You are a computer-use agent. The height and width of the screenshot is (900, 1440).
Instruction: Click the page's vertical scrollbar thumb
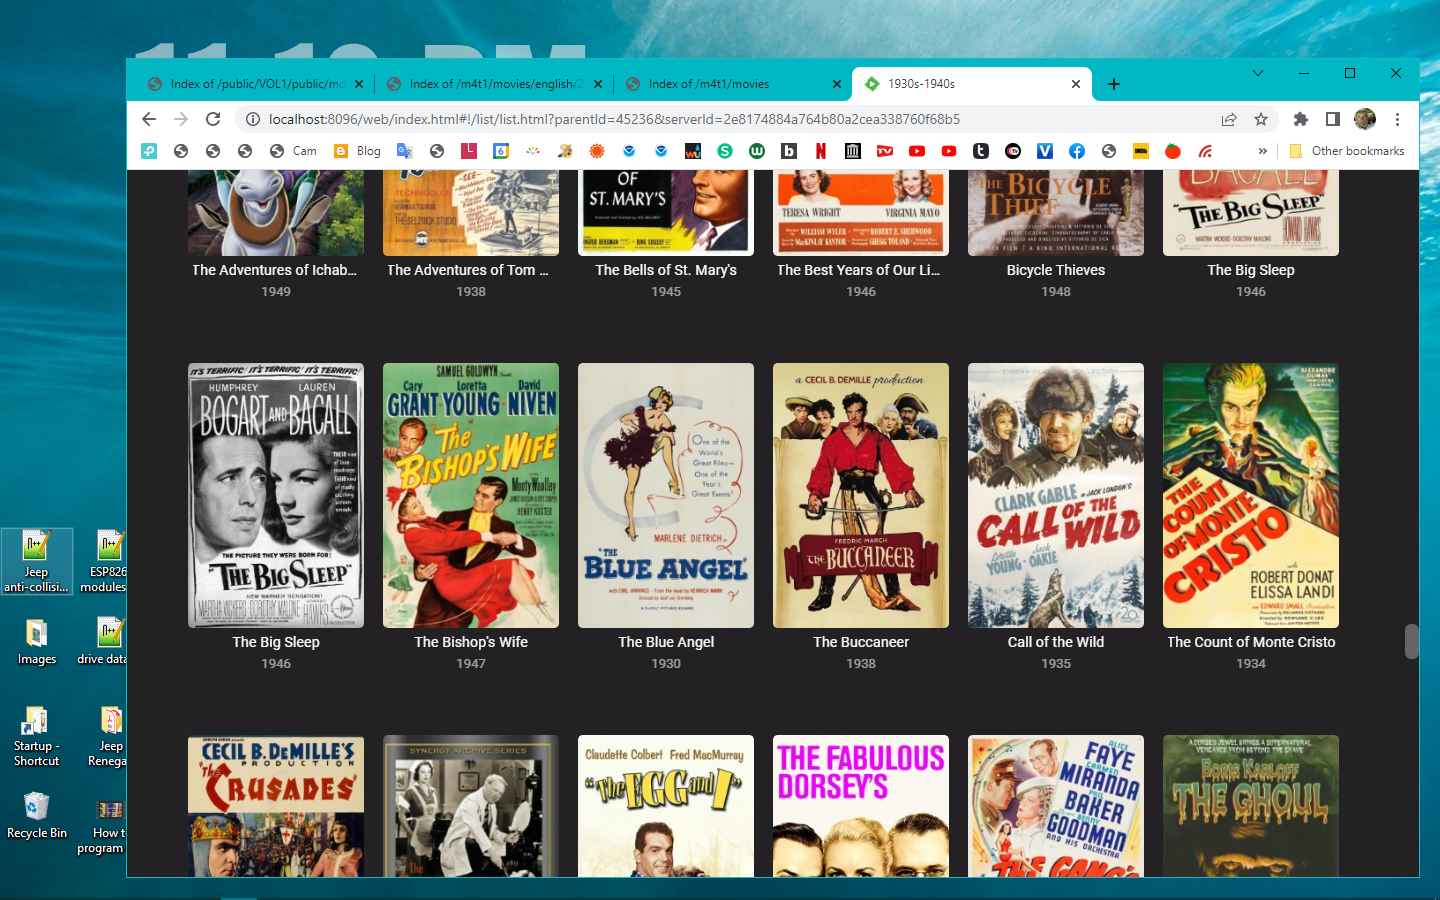pos(1411,642)
